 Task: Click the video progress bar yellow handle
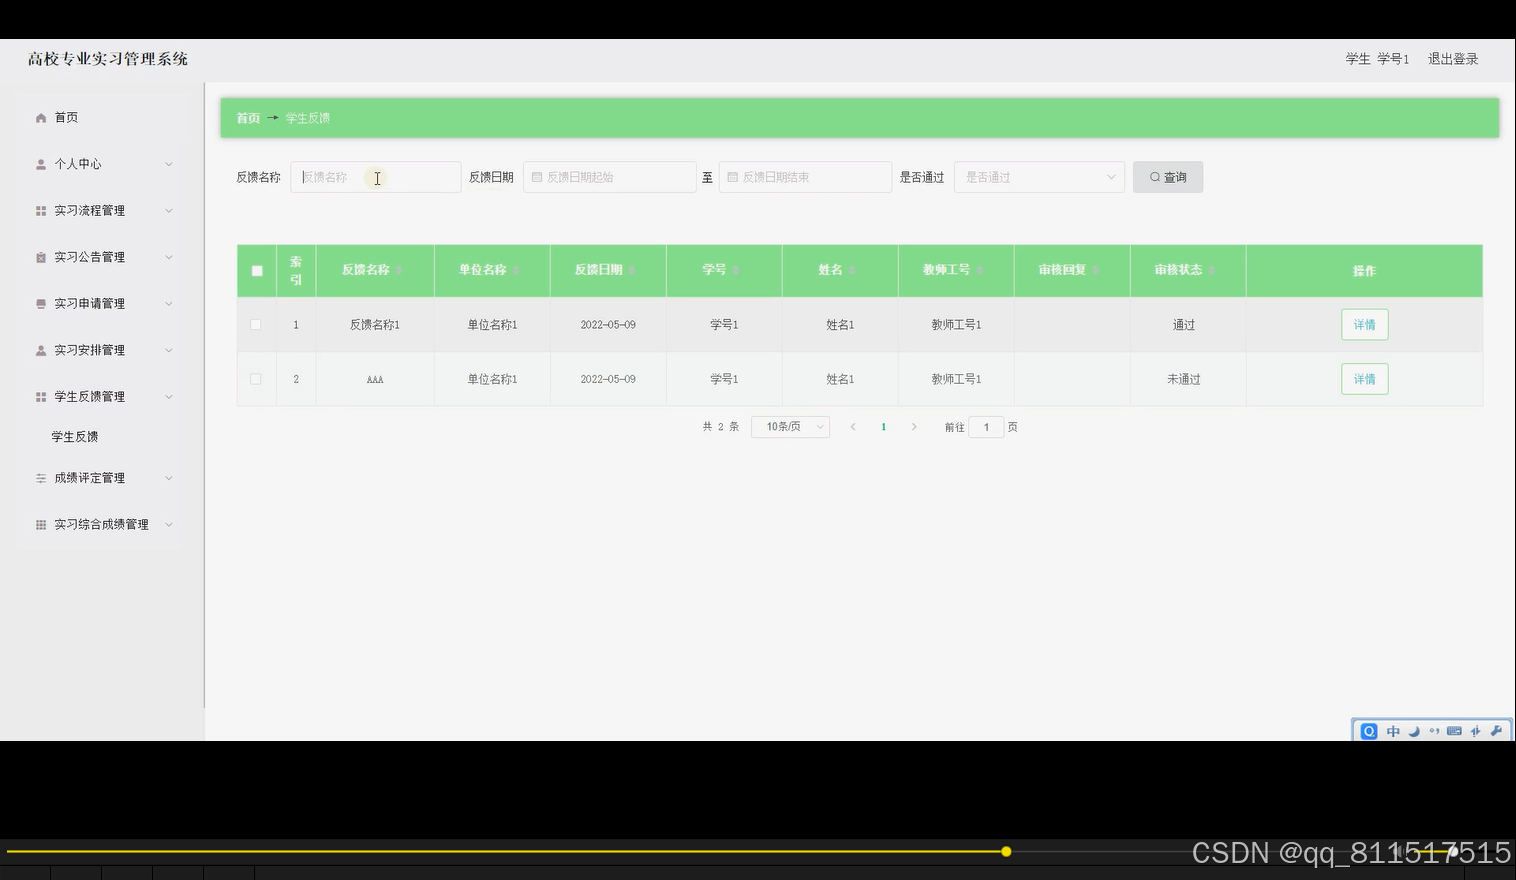(1006, 852)
